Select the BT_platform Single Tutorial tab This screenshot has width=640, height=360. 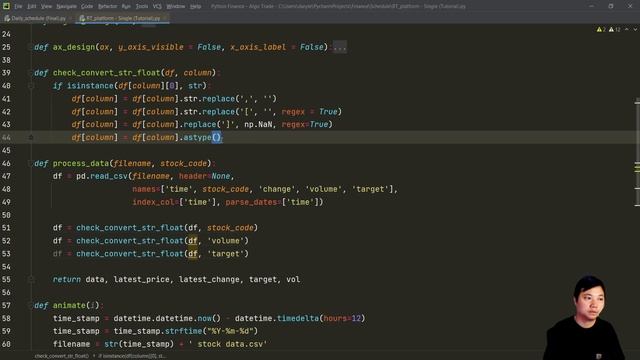(121, 18)
